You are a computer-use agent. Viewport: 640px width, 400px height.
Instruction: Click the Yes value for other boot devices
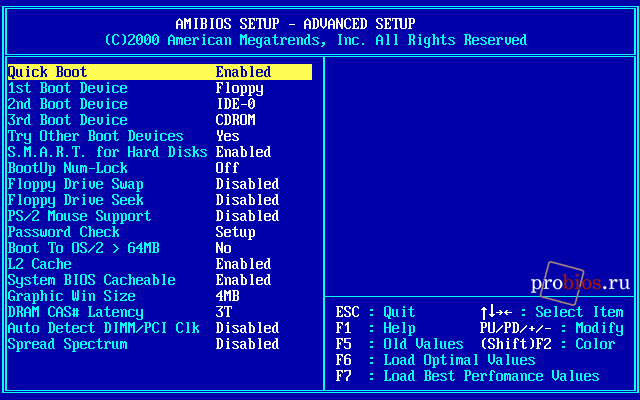(x=227, y=136)
